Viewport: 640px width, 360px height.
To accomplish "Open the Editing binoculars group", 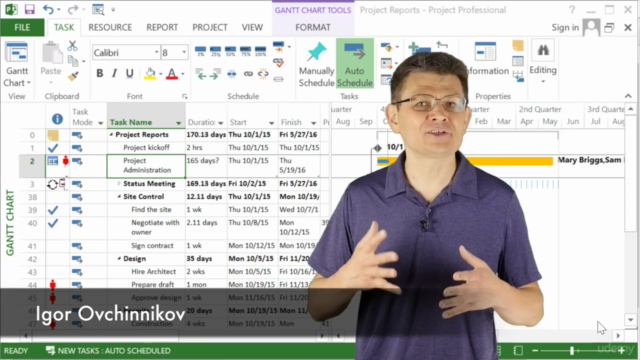I will pos(543,62).
